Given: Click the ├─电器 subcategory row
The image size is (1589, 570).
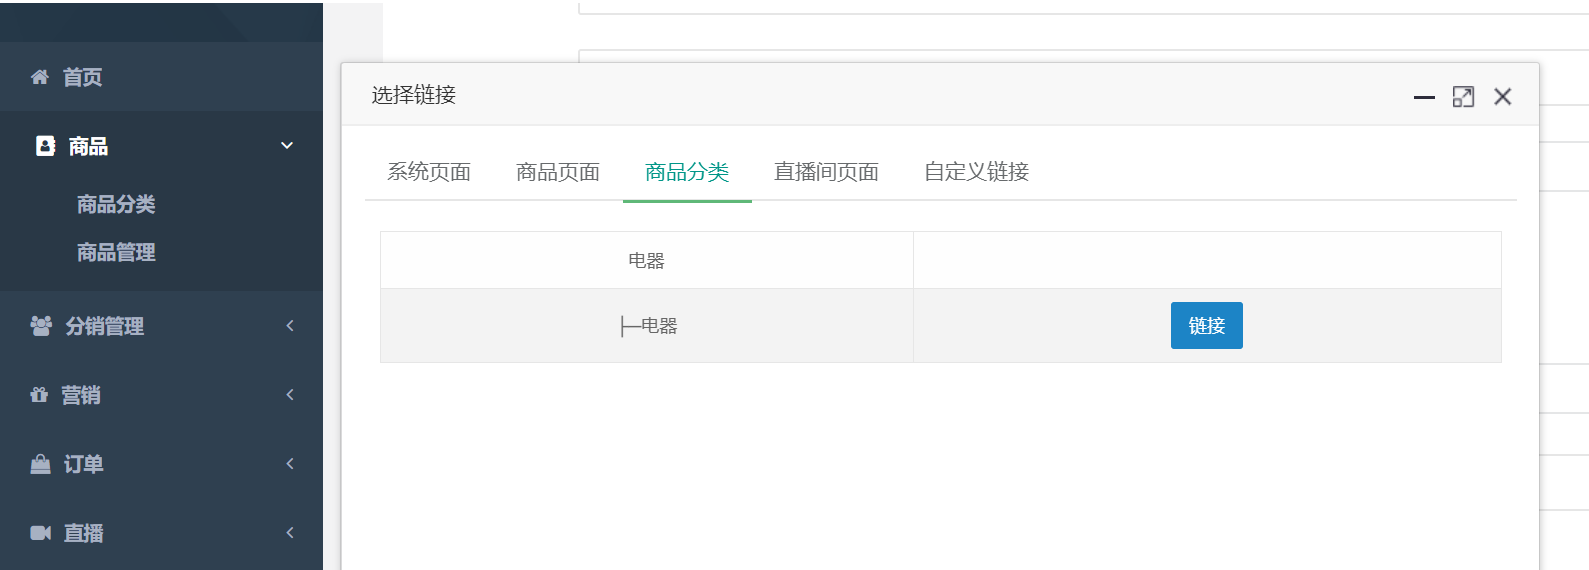Looking at the screenshot, I should pyautogui.click(x=941, y=326).
